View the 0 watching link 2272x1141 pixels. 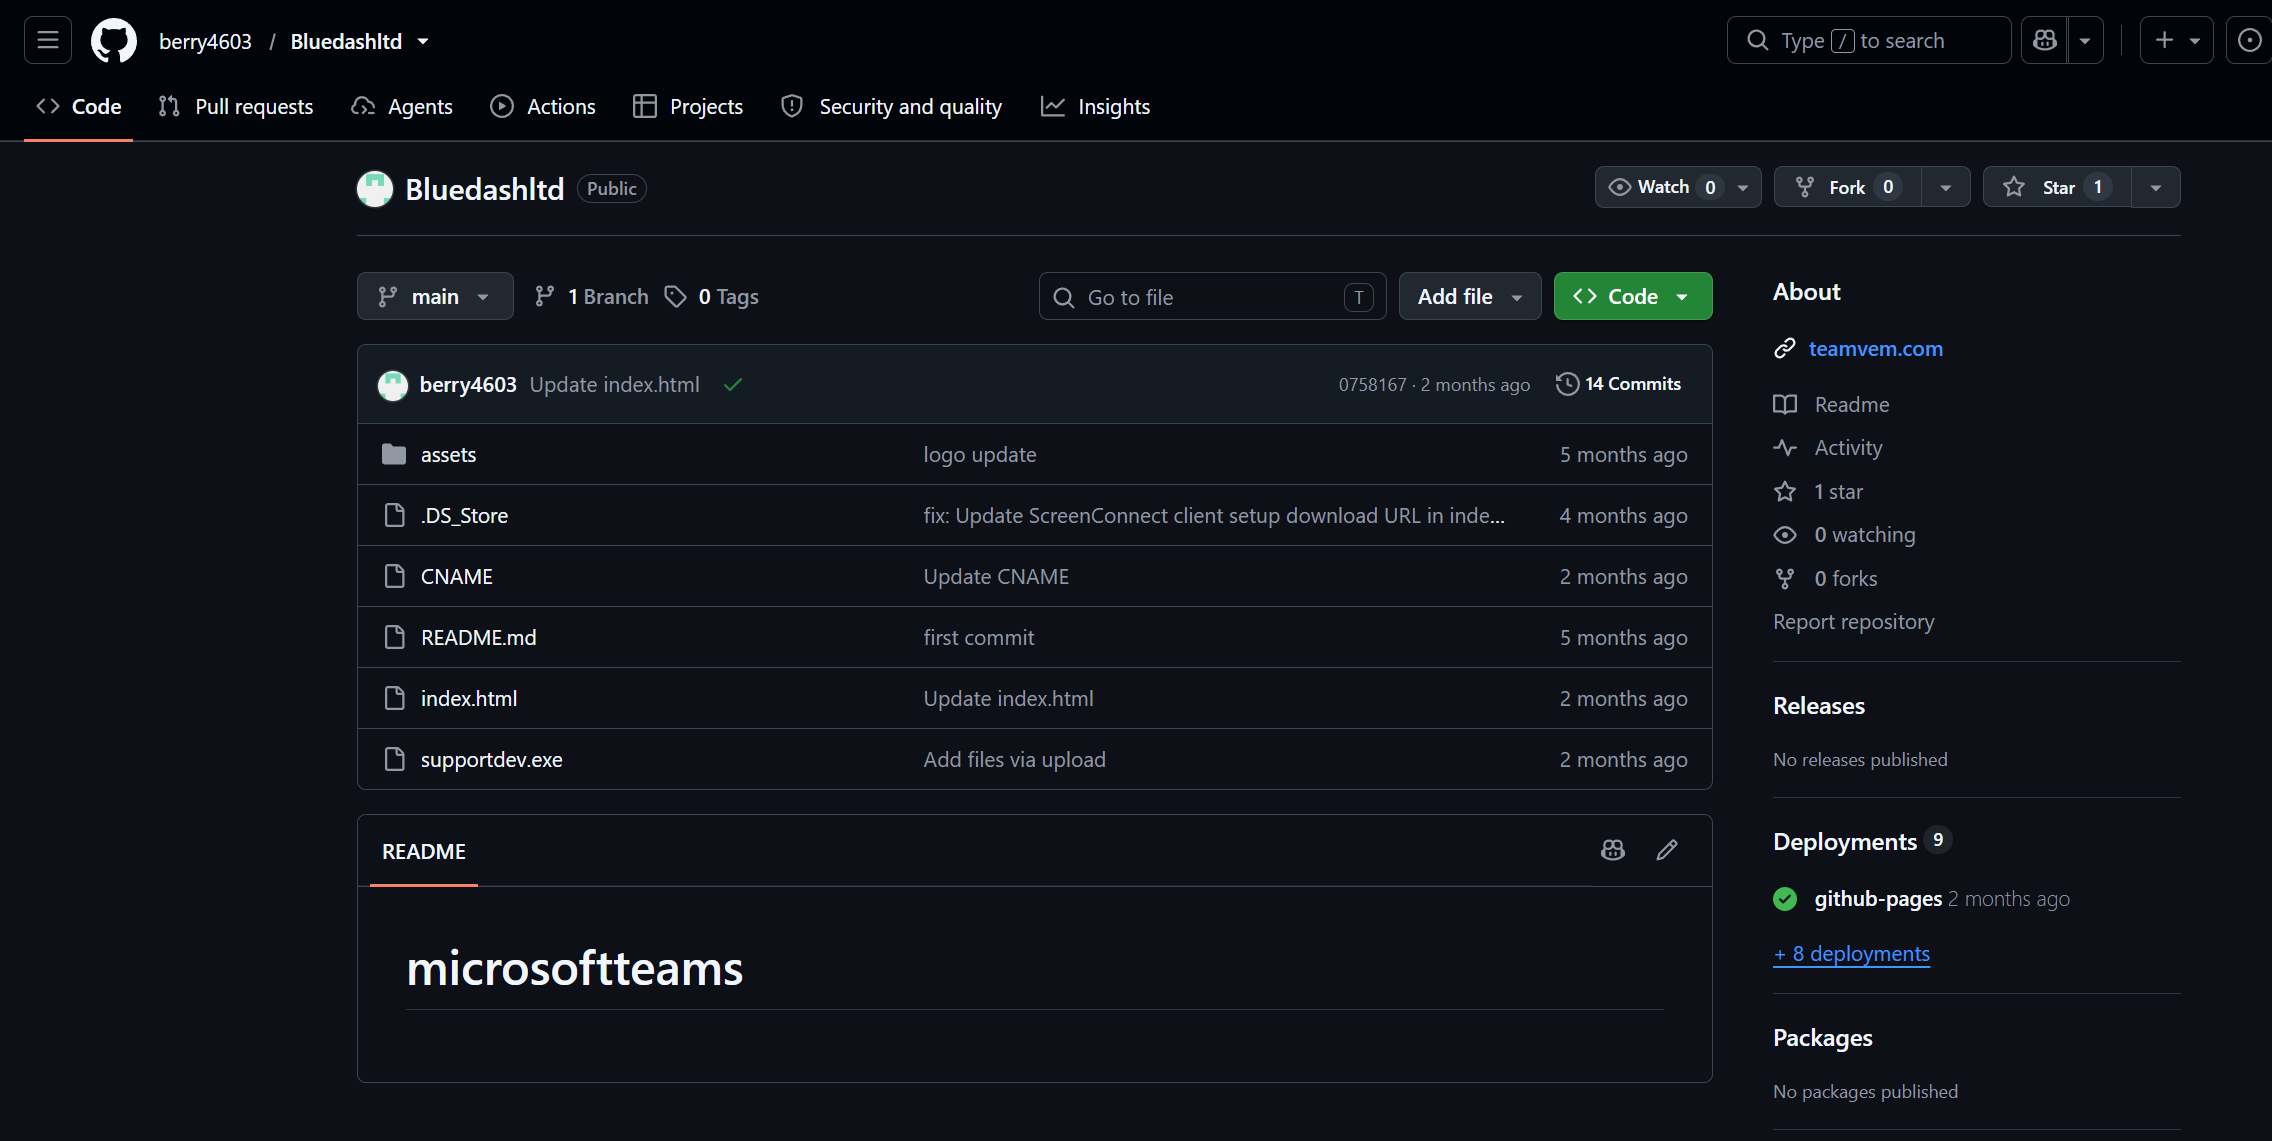1864,534
